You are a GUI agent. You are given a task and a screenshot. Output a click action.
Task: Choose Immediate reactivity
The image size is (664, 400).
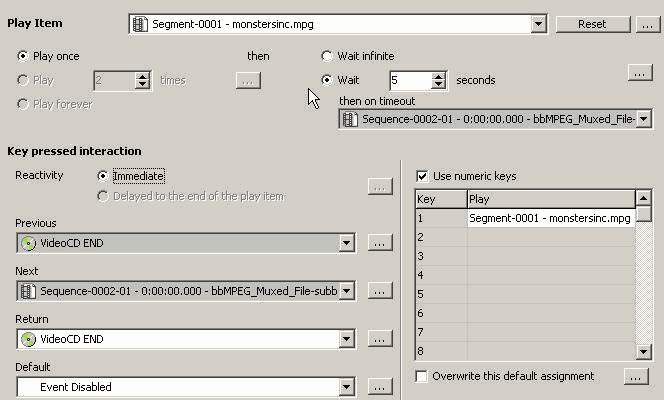(102, 176)
